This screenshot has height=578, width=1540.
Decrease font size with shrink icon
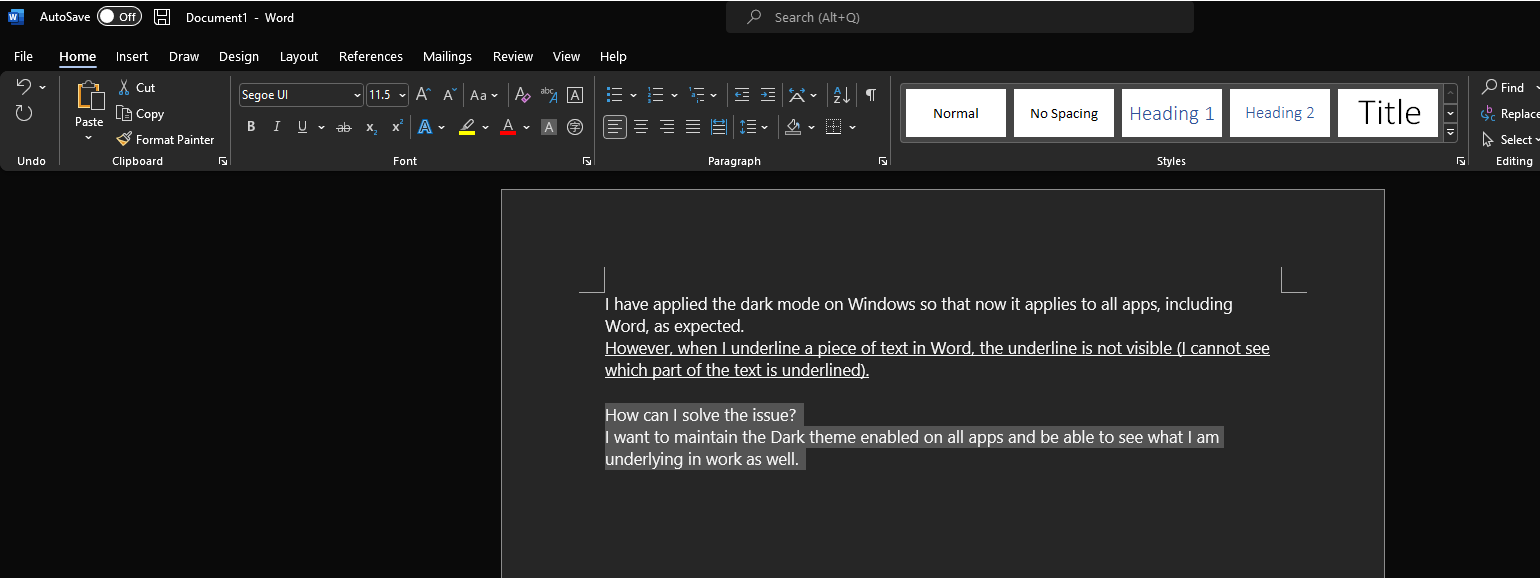pos(450,95)
